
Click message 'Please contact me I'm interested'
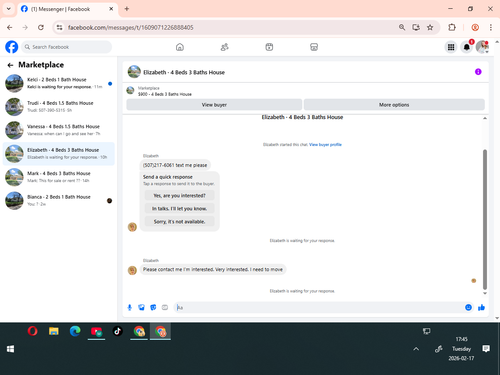(213, 269)
